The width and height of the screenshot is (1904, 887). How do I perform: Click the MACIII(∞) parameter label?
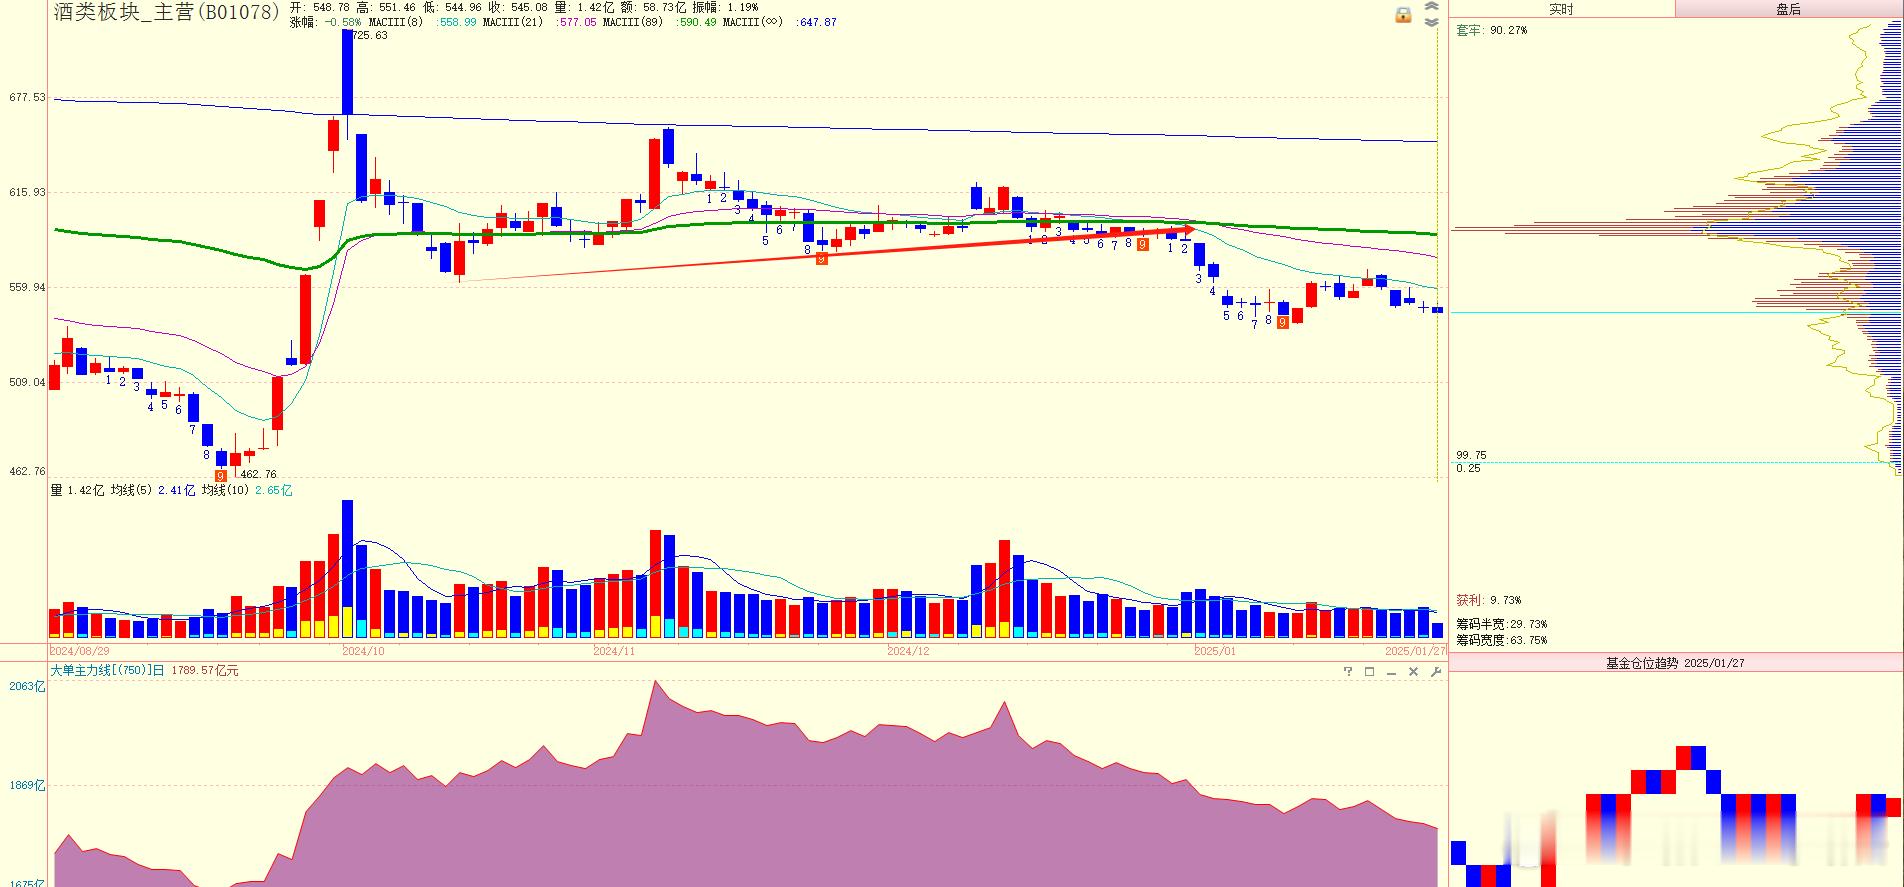click(x=753, y=22)
